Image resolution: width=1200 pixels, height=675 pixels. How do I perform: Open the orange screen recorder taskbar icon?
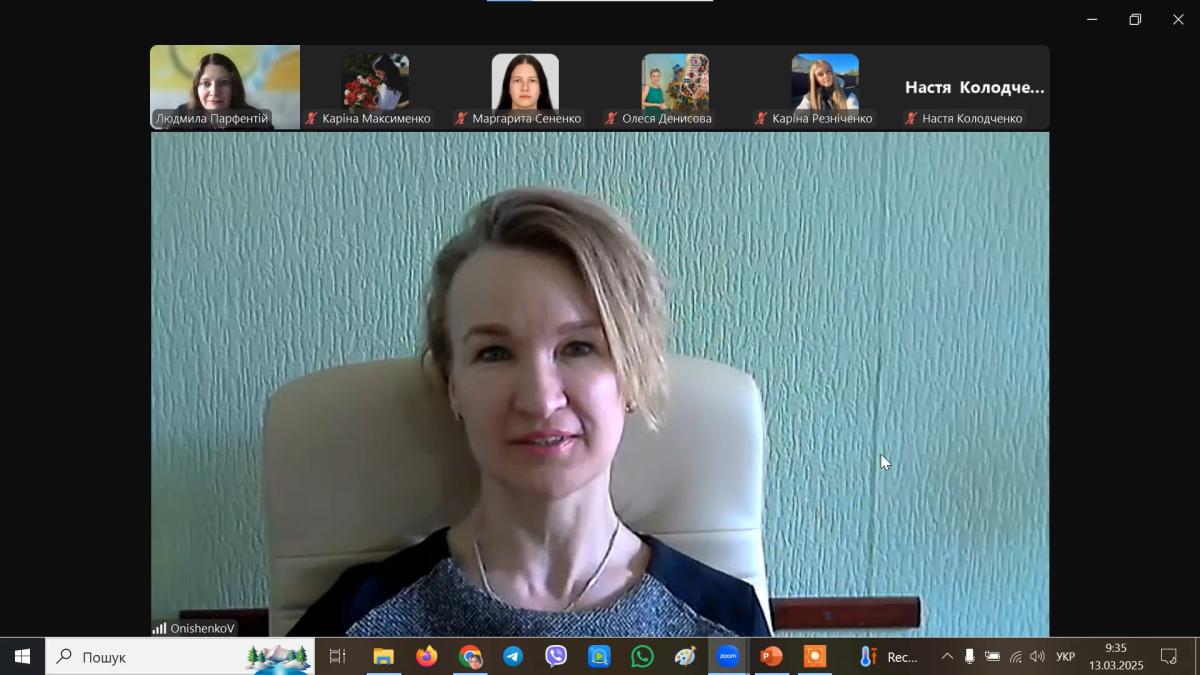tap(815, 657)
